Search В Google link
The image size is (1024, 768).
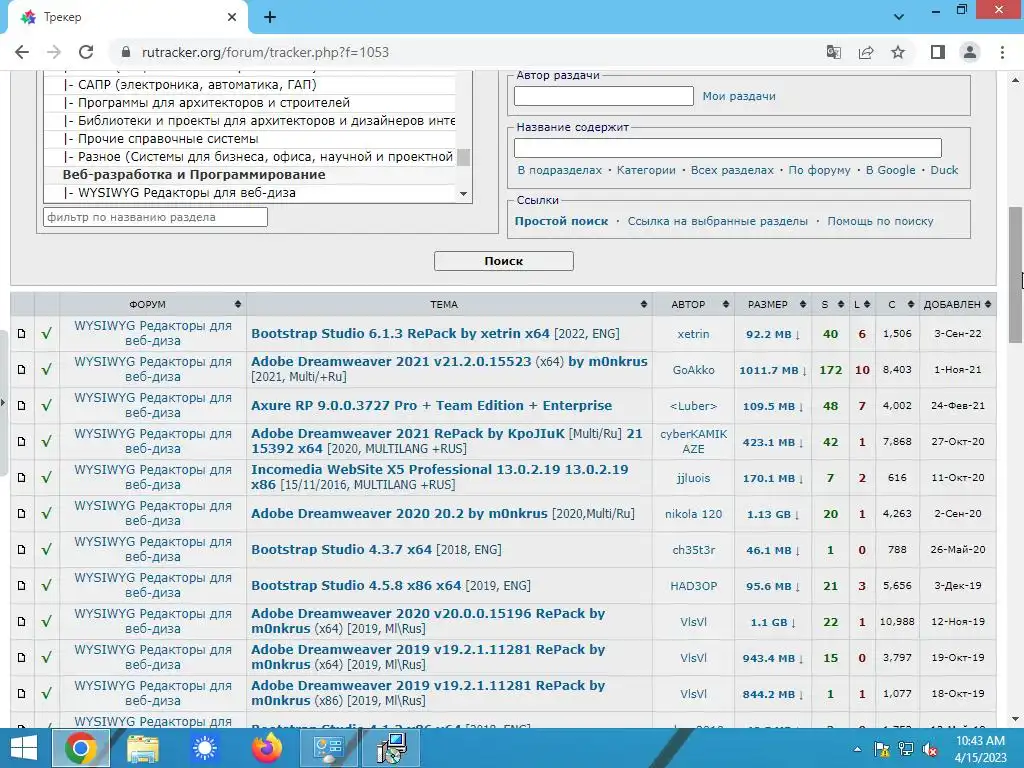890,170
